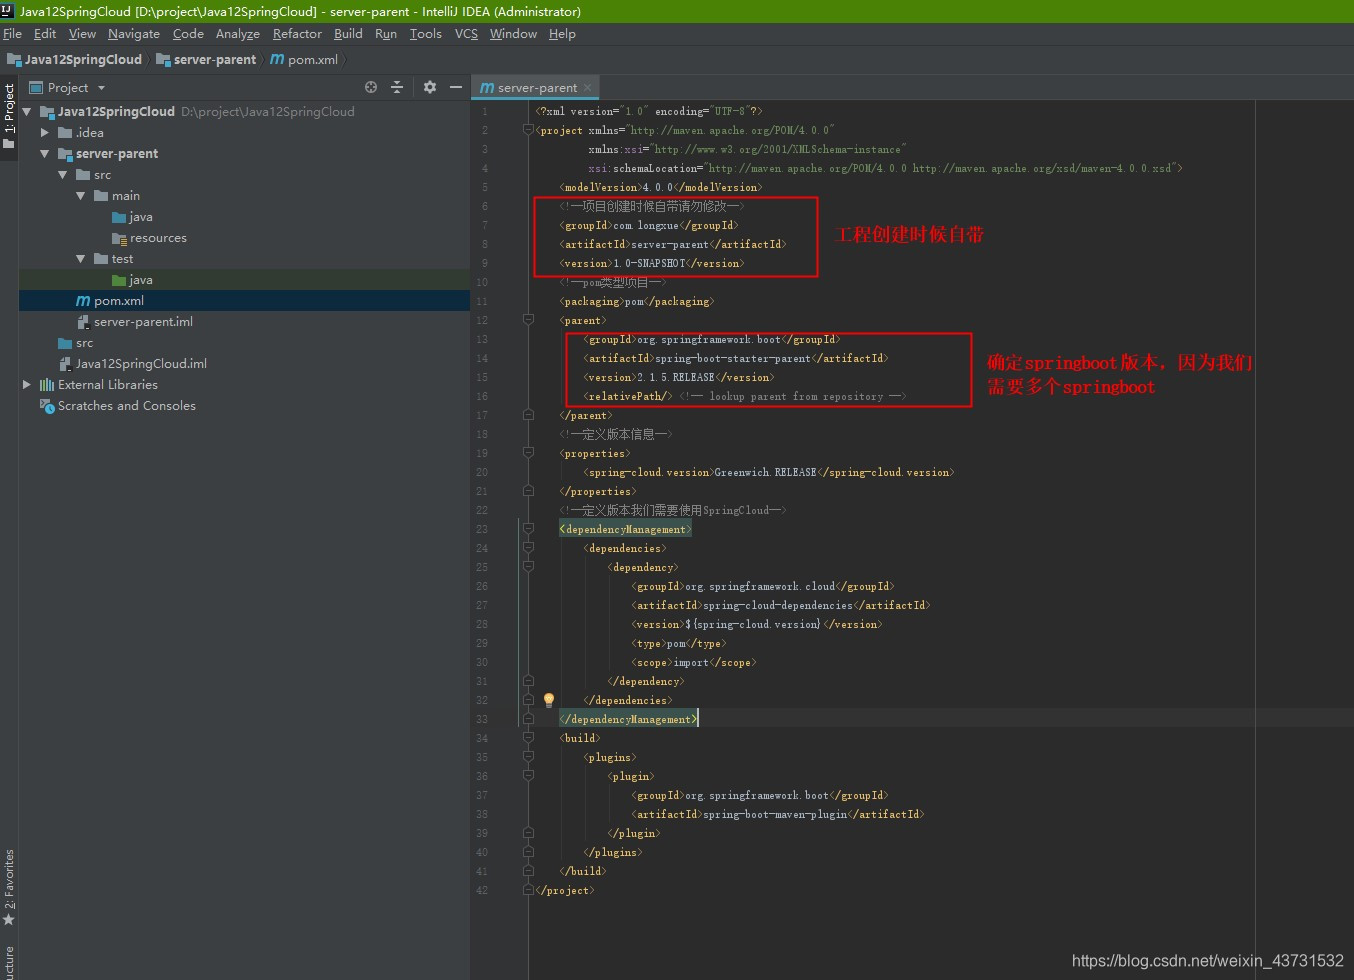Fold the parent tag at line 12
This screenshot has width=1354, height=980.
click(x=528, y=320)
